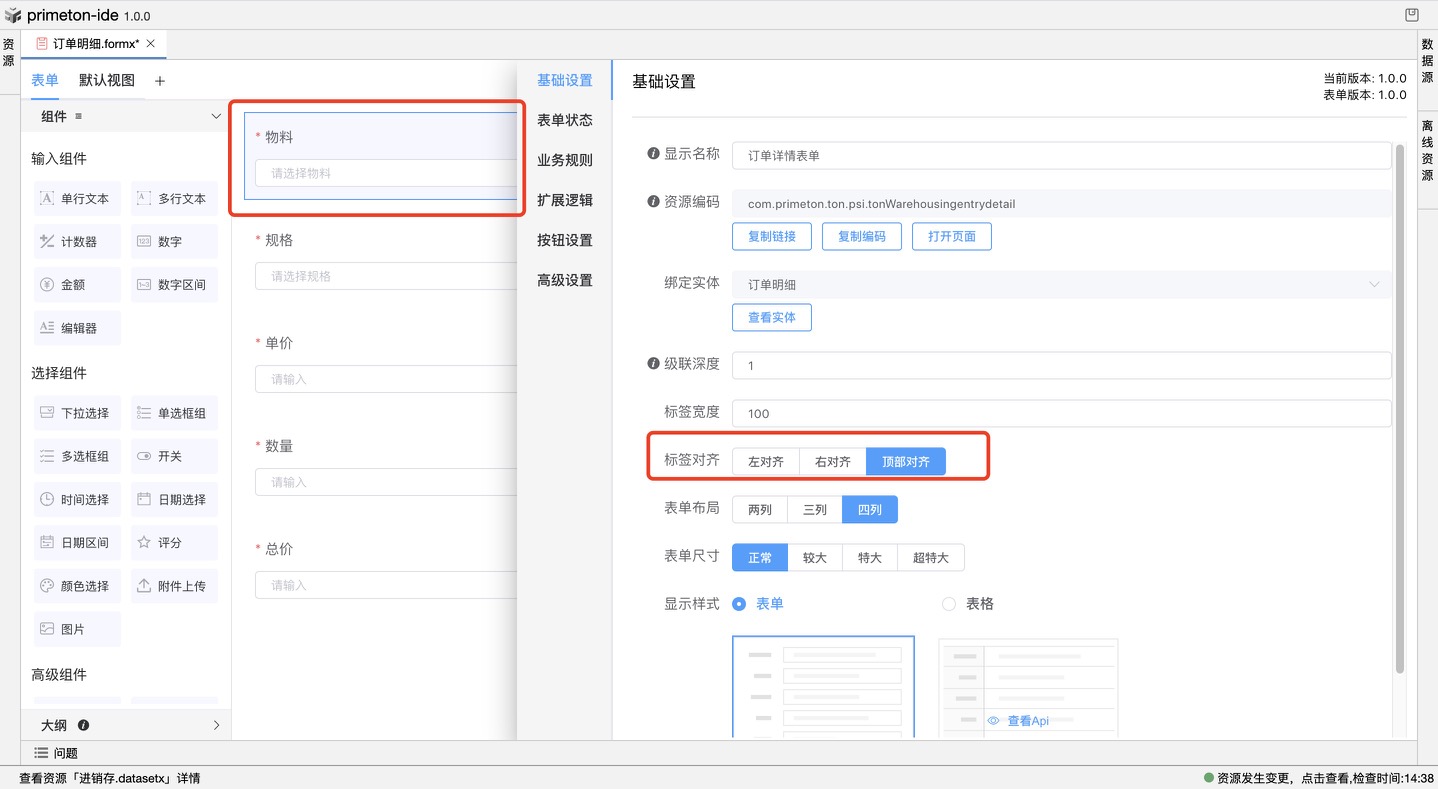The image size is (1438, 789).
Task: Set label alignment to 左对齐
Action: [765, 462]
